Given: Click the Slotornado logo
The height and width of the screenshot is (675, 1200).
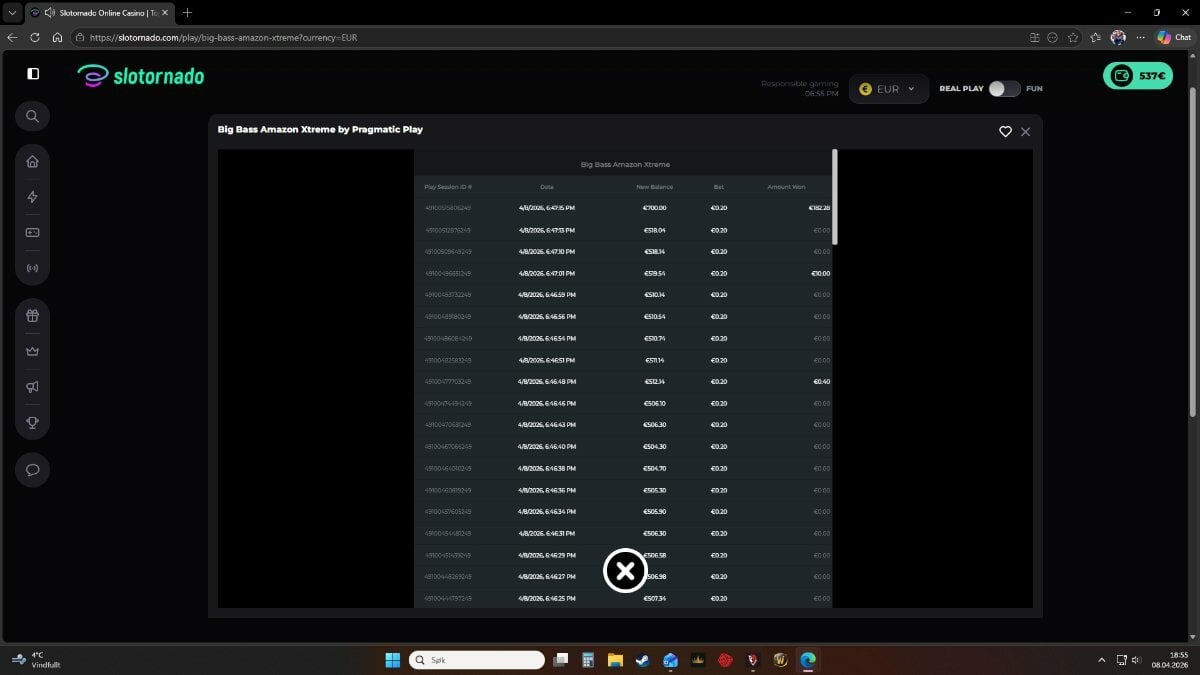Looking at the screenshot, I should pyautogui.click(x=141, y=75).
